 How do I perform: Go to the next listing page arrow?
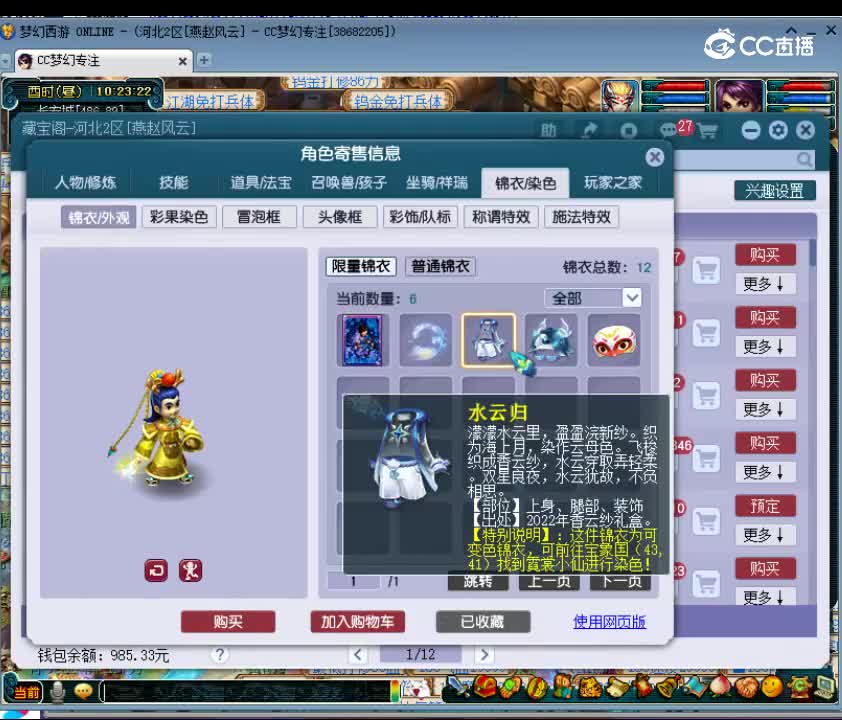tap(484, 654)
